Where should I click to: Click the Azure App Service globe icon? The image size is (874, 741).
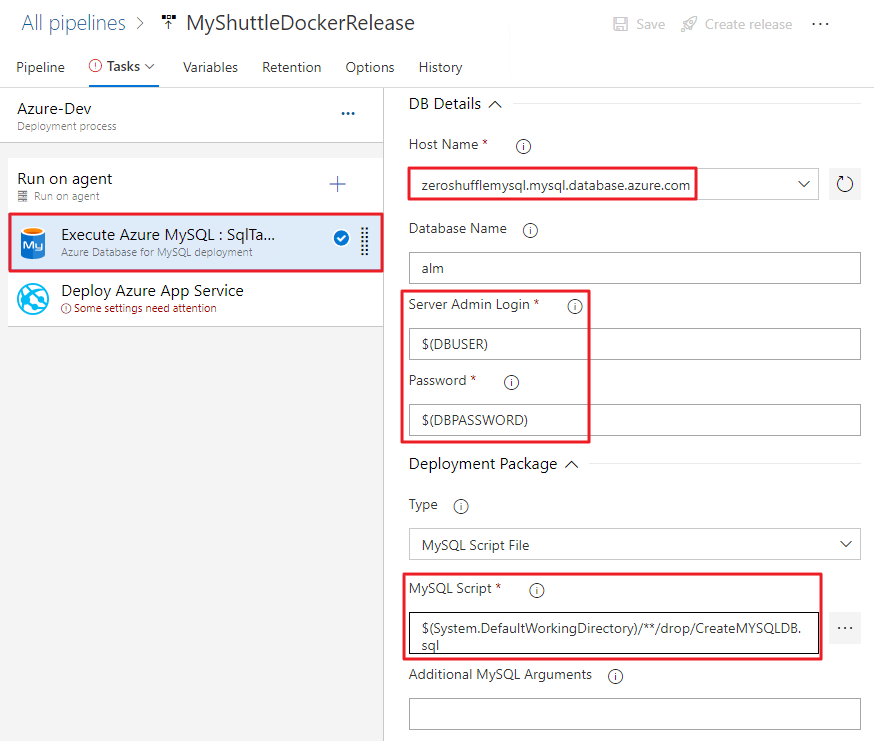tap(33, 299)
